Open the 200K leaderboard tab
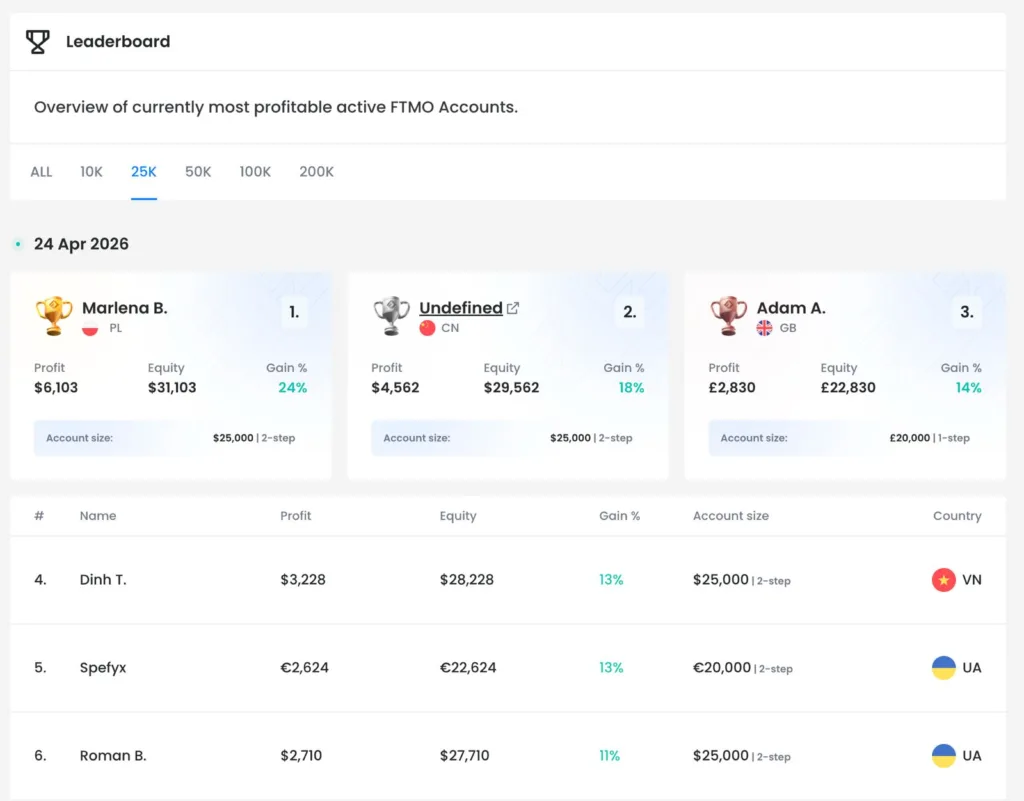This screenshot has width=1024, height=801. click(316, 172)
